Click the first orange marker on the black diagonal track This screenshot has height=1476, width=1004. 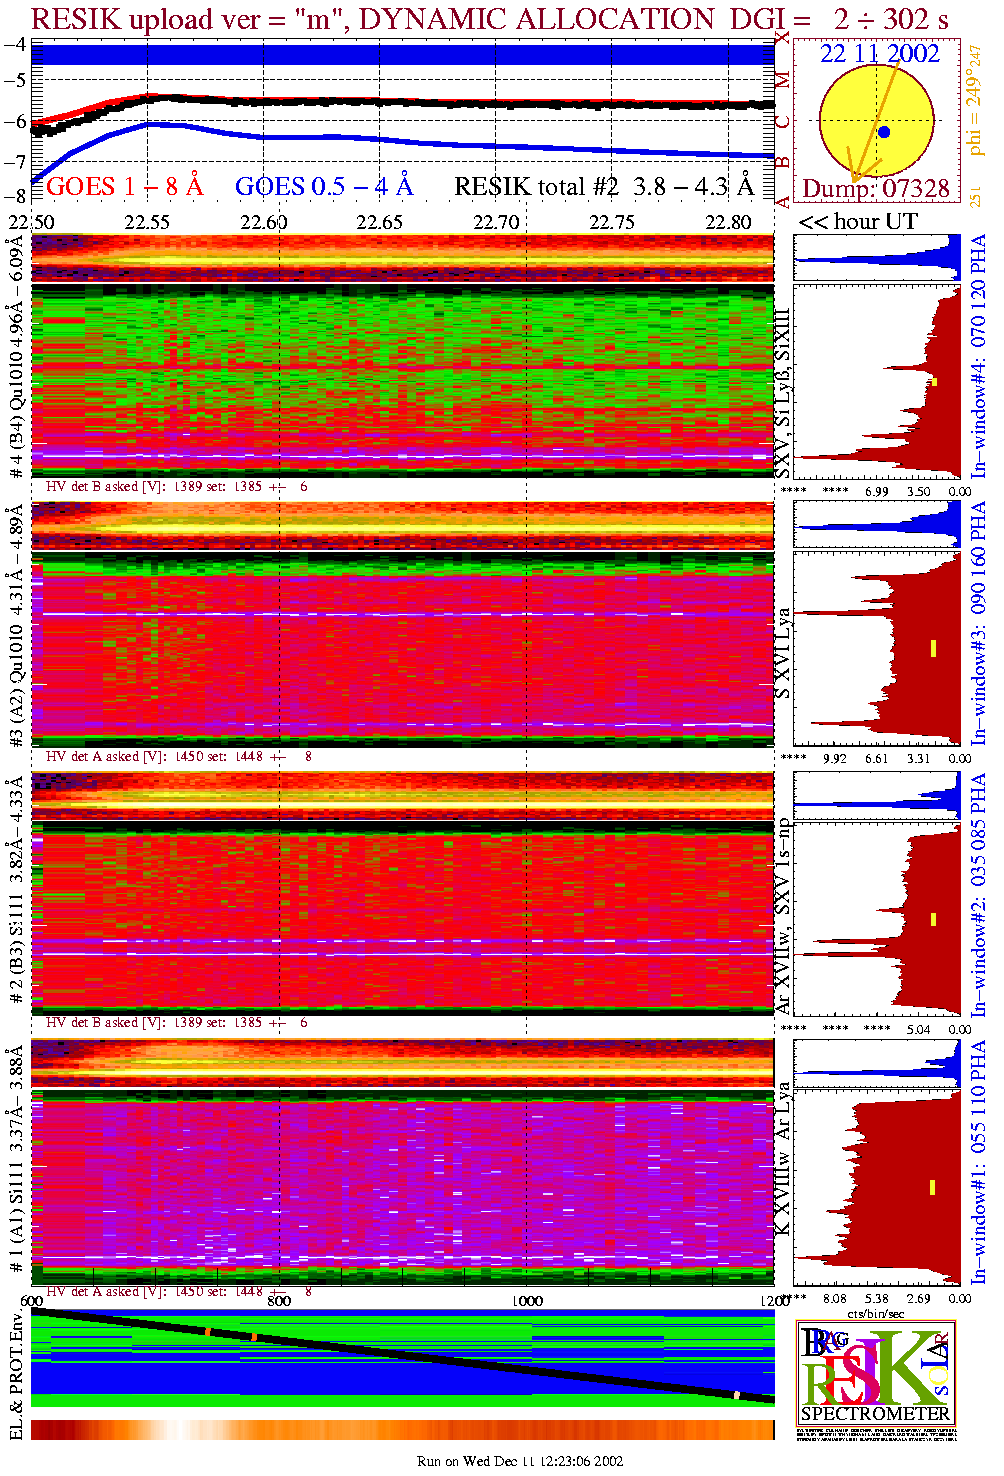(x=208, y=1331)
